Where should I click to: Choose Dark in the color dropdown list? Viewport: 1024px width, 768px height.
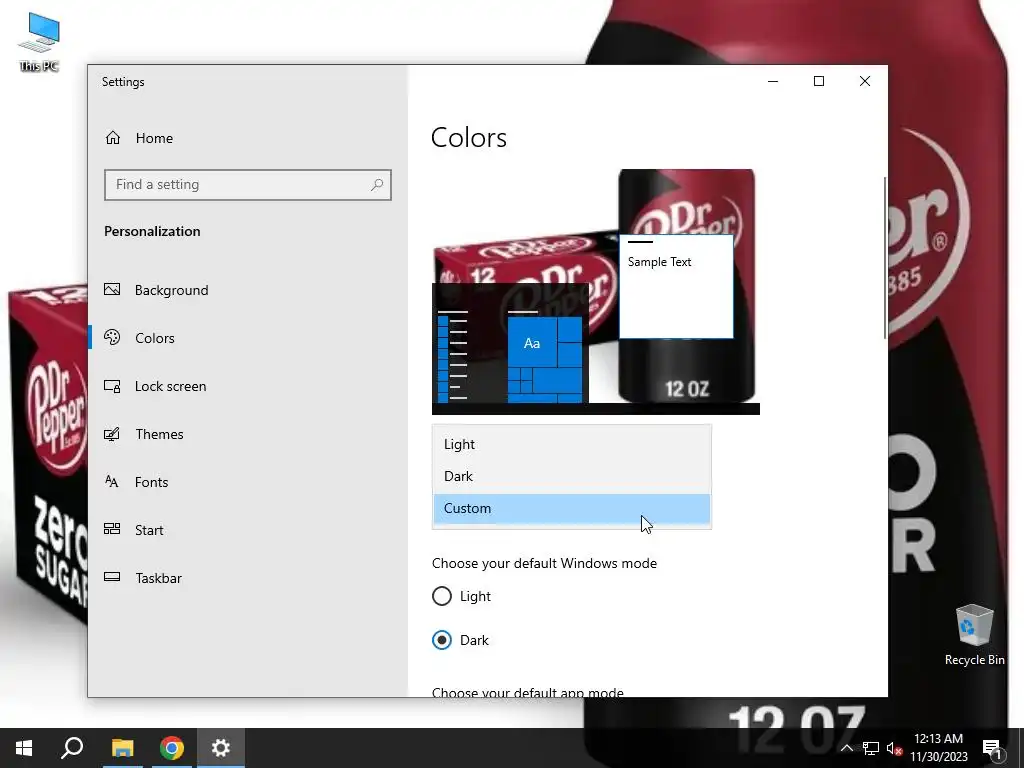[x=571, y=476]
